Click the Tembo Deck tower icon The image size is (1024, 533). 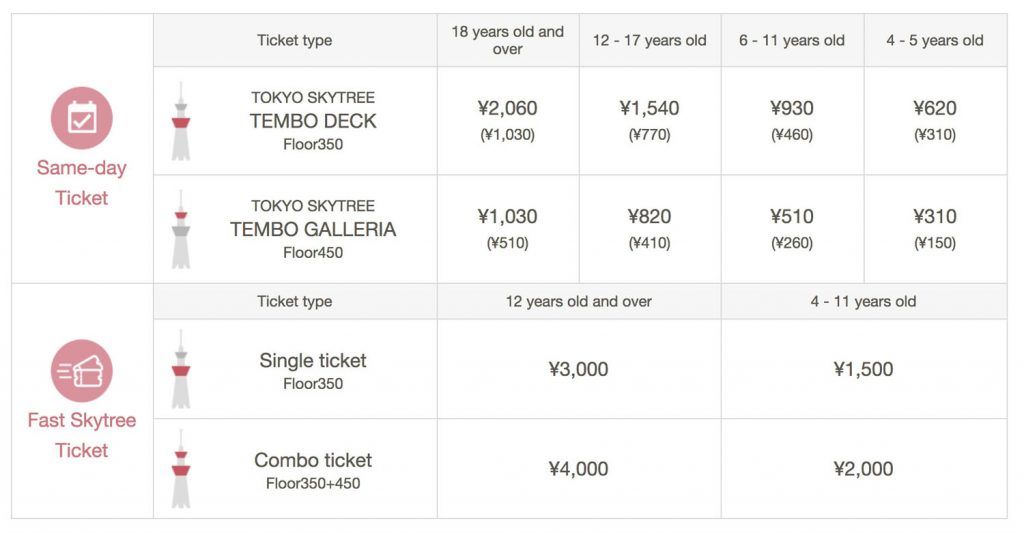(x=181, y=121)
